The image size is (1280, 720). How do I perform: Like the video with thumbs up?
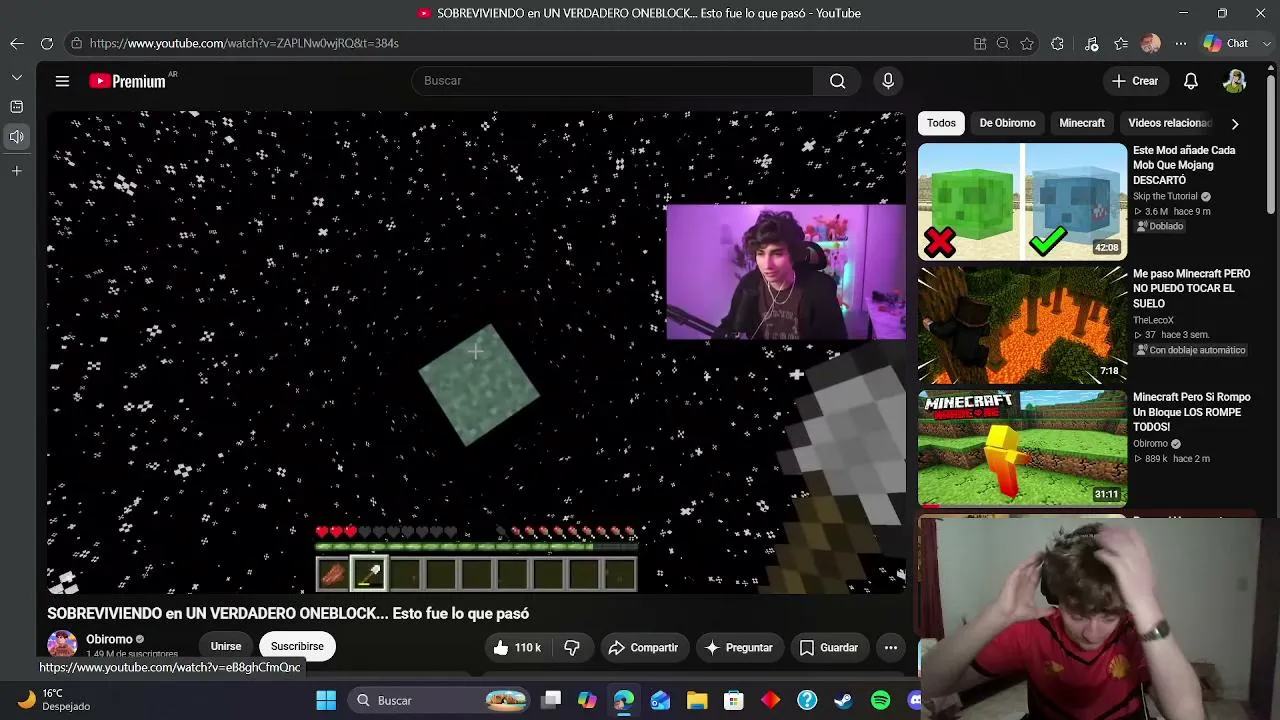pos(516,647)
